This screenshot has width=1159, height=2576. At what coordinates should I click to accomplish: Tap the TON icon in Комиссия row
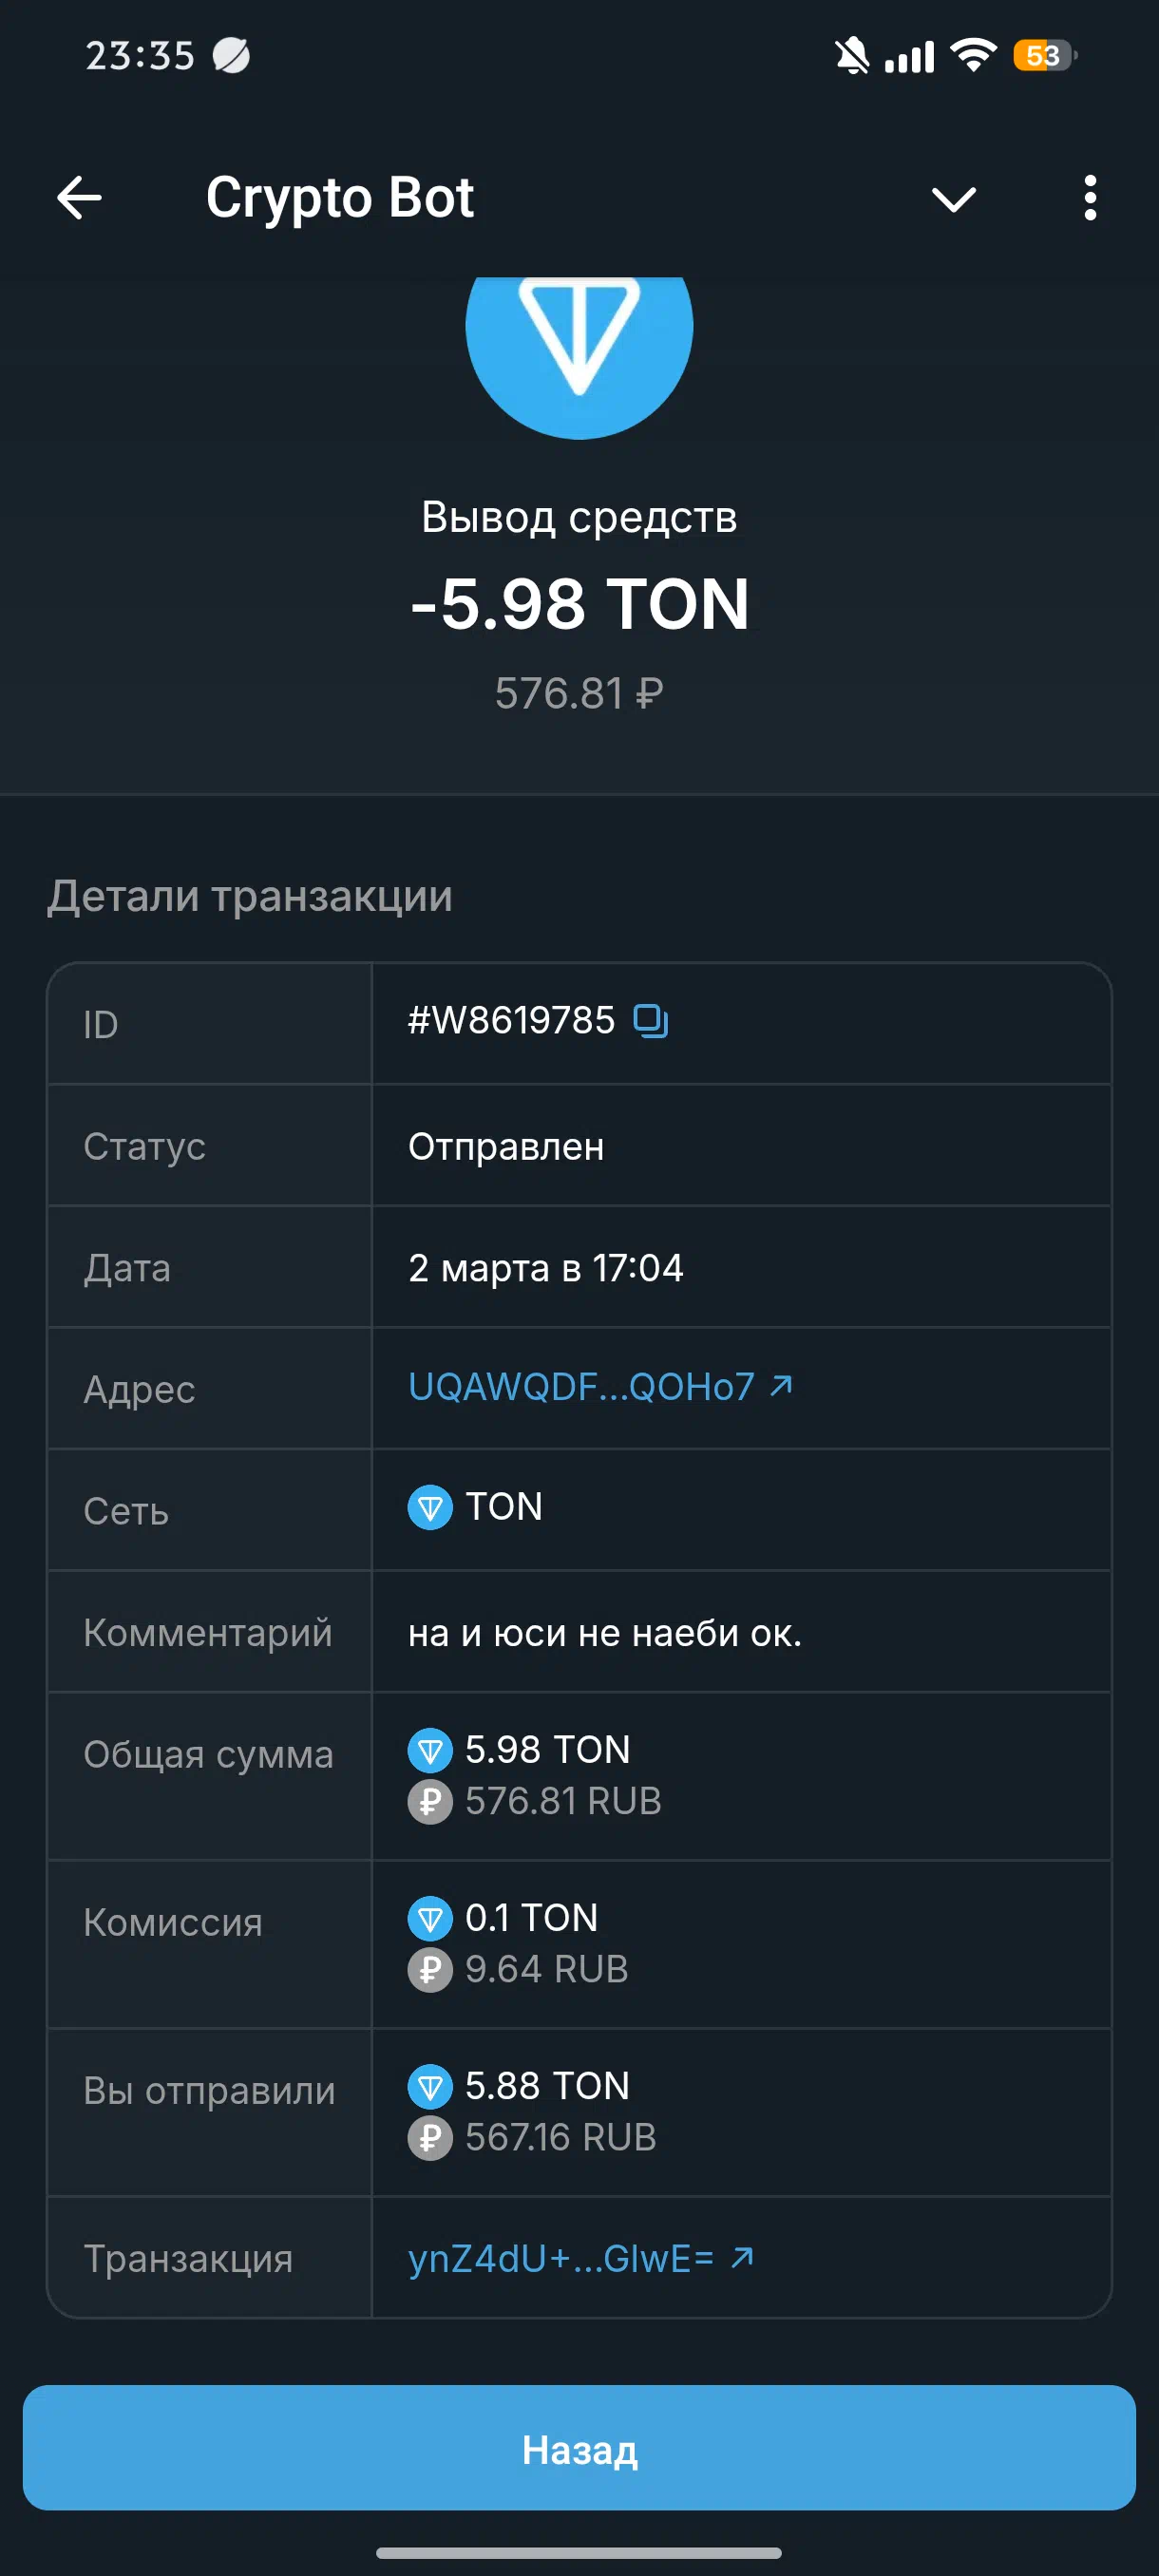(430, 1918)
